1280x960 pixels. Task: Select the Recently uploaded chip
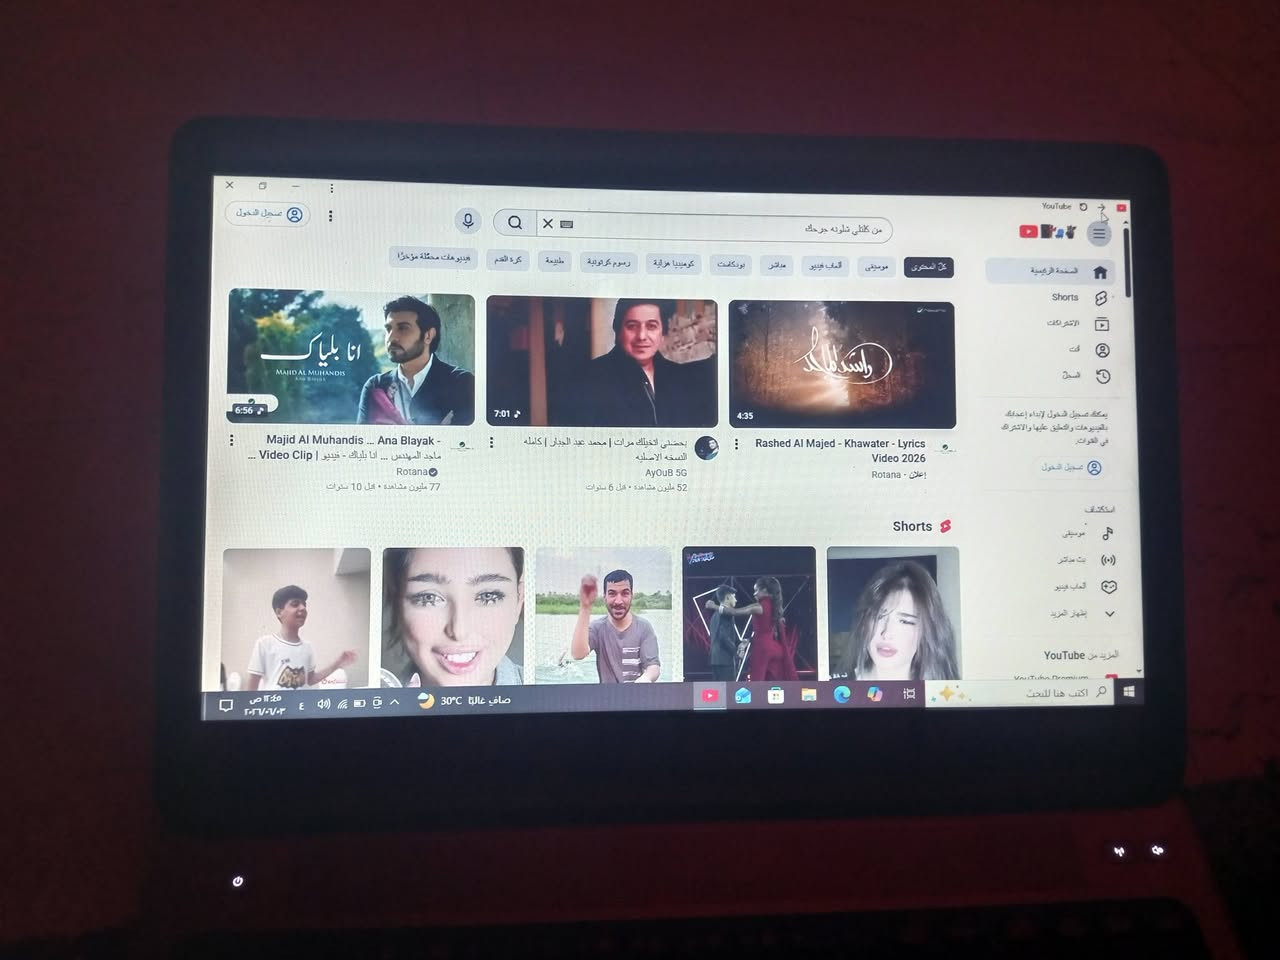coord(433,258)
